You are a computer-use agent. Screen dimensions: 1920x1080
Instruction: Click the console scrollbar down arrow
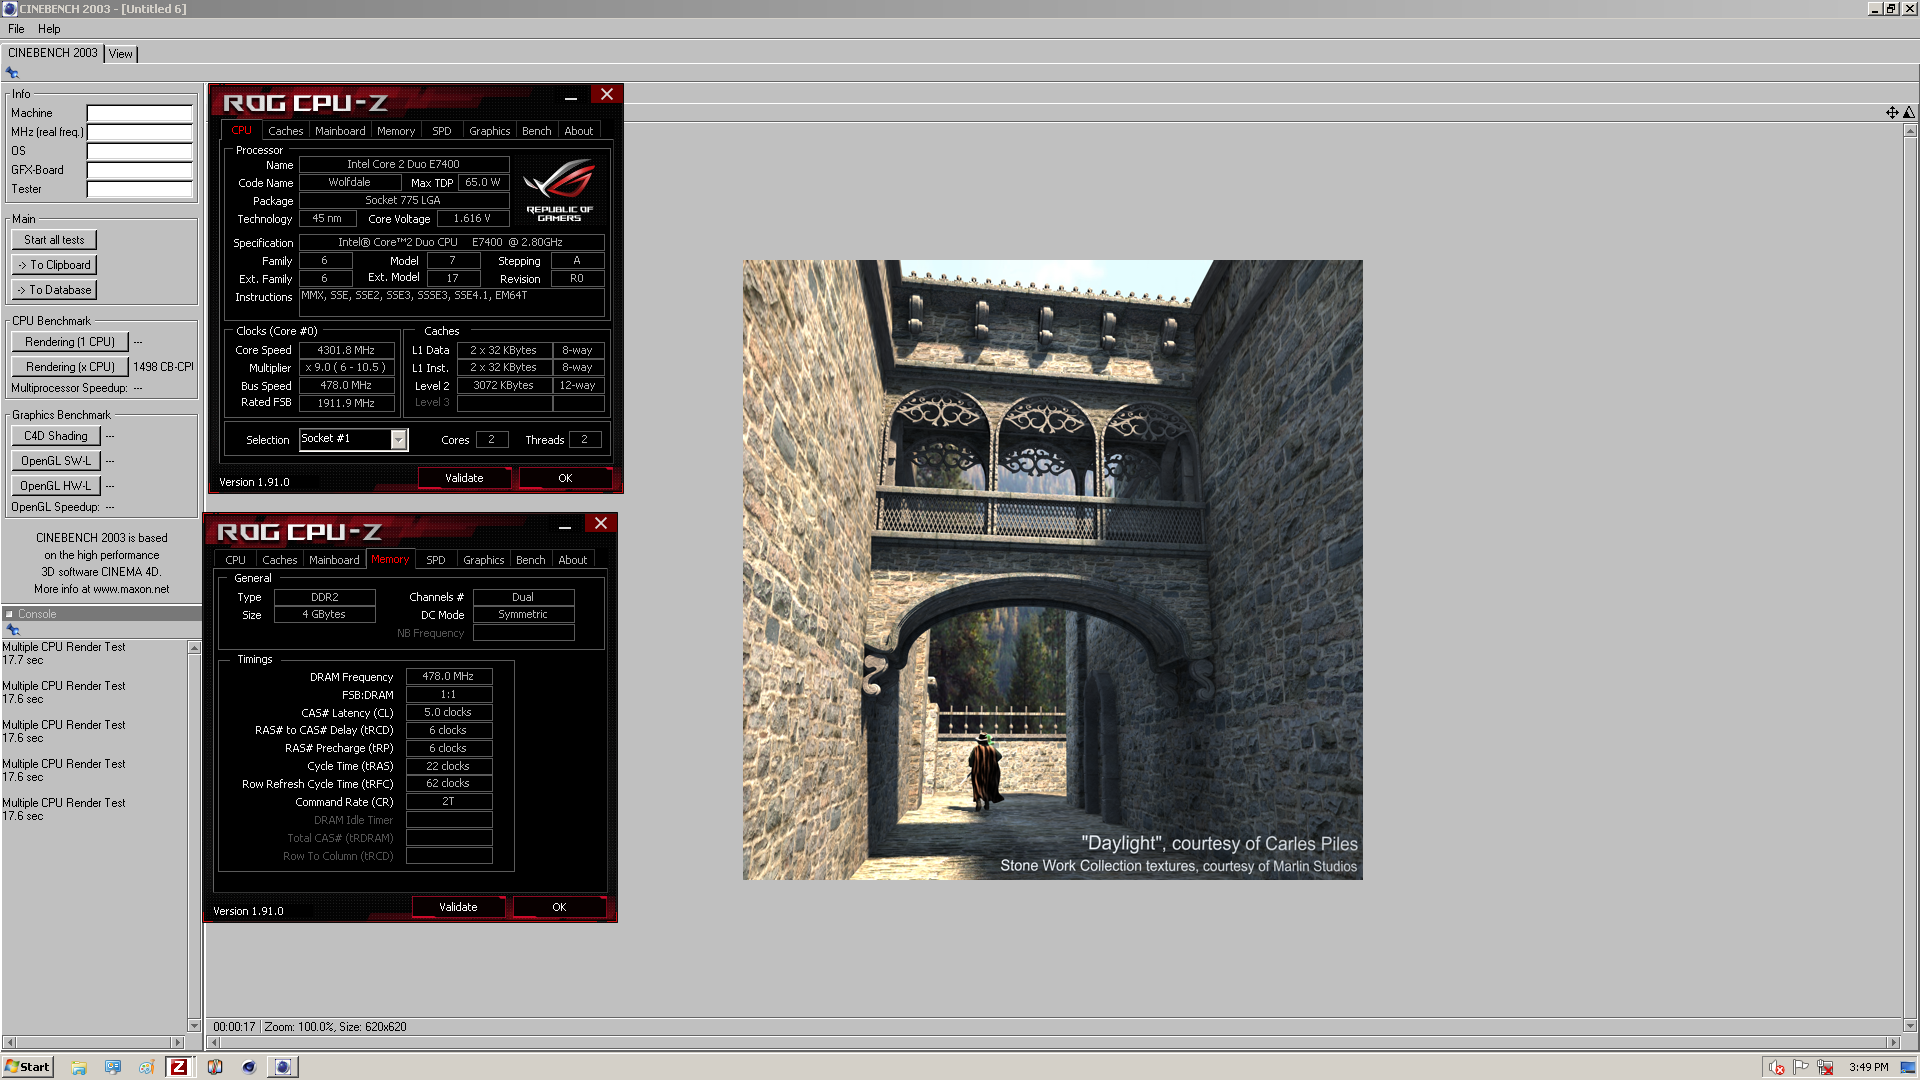point(194,1025)
